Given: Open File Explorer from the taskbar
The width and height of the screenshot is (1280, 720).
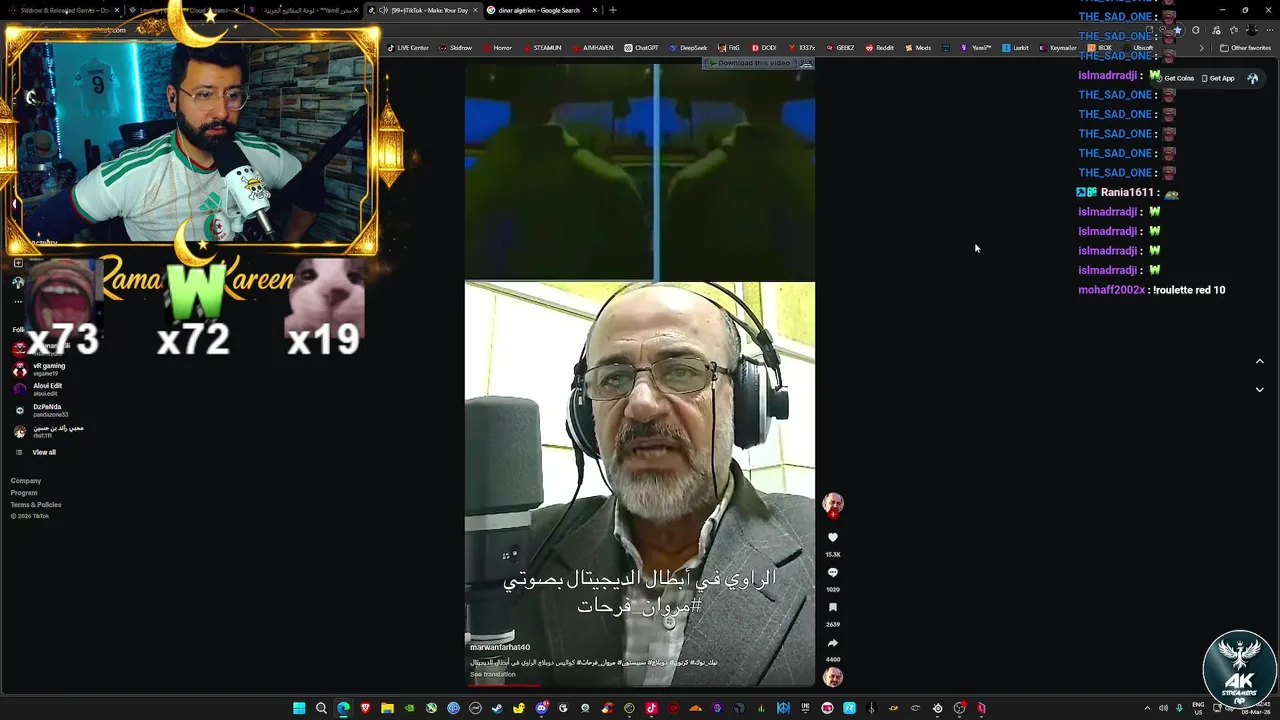Looking at the screenshot, I should [387, 708].
